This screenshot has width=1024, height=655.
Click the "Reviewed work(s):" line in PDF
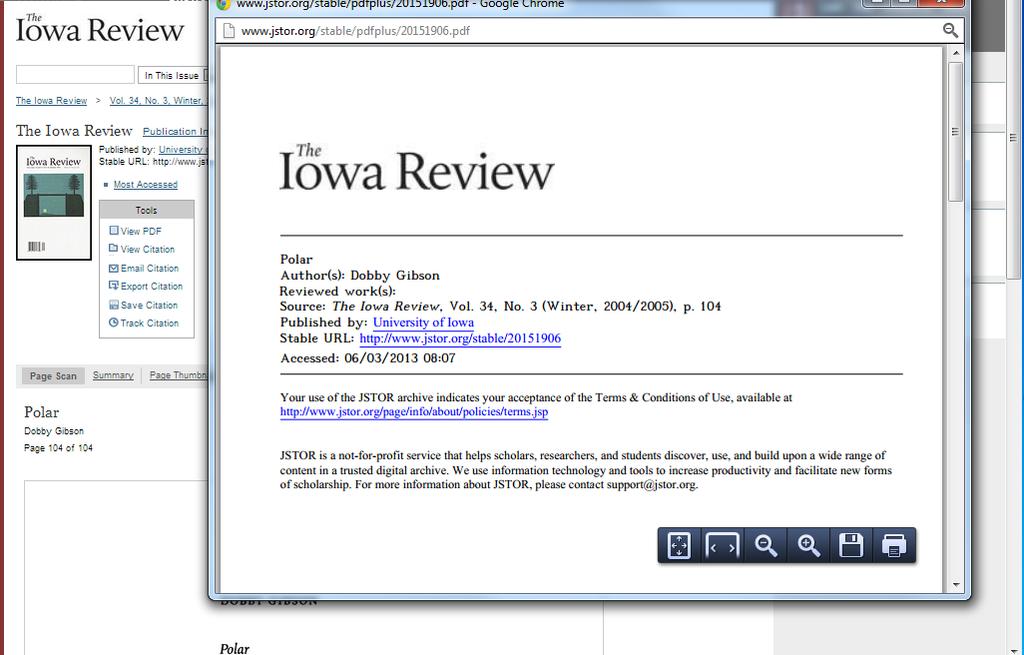coord(338,291)
